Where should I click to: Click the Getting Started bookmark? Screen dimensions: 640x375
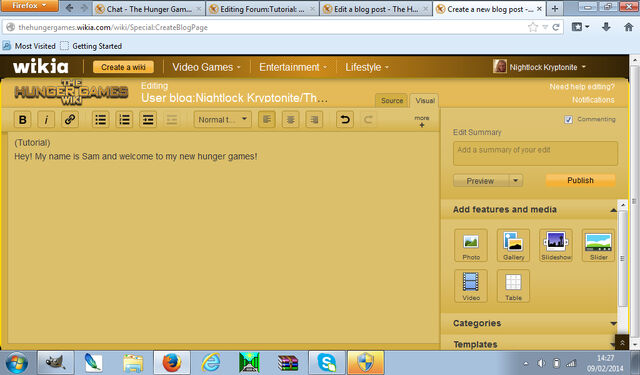(91, 46)
